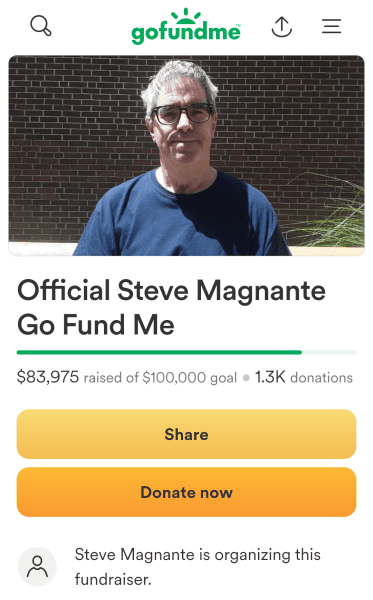Click the word "fundraiser." in organizer line

(x=113, y=579)
